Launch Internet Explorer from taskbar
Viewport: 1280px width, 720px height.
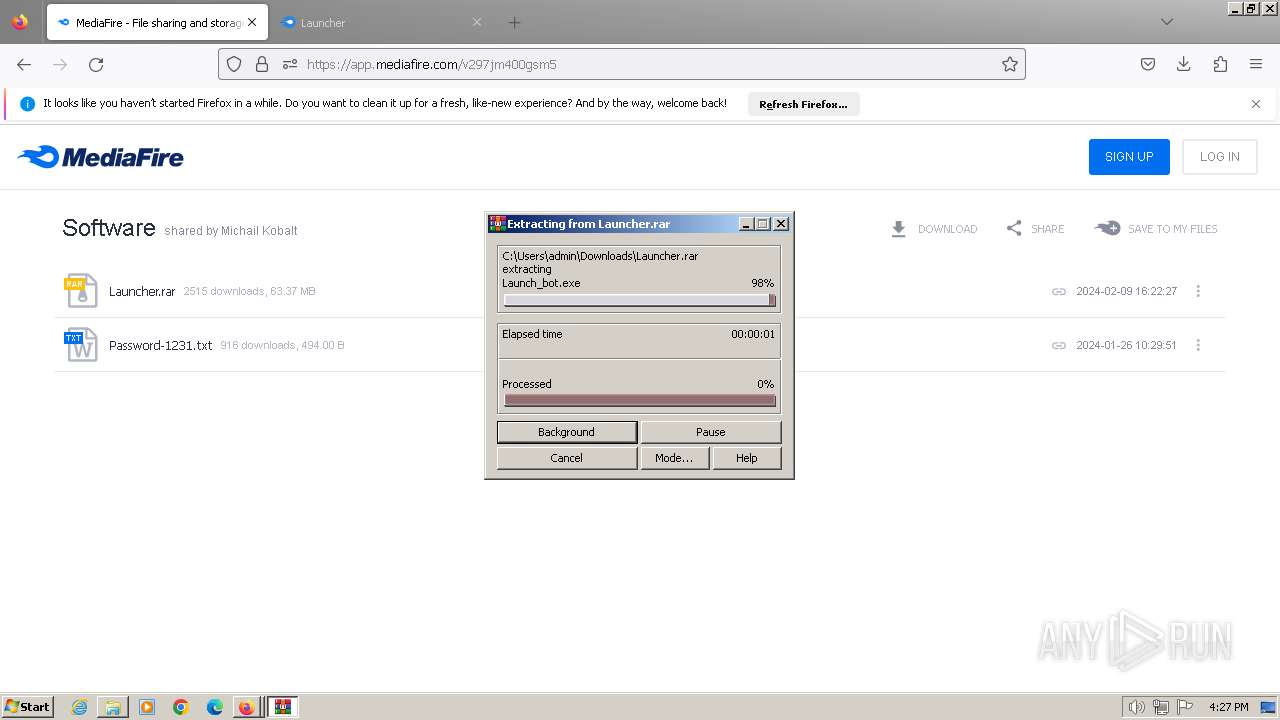(x=79, y=707)
